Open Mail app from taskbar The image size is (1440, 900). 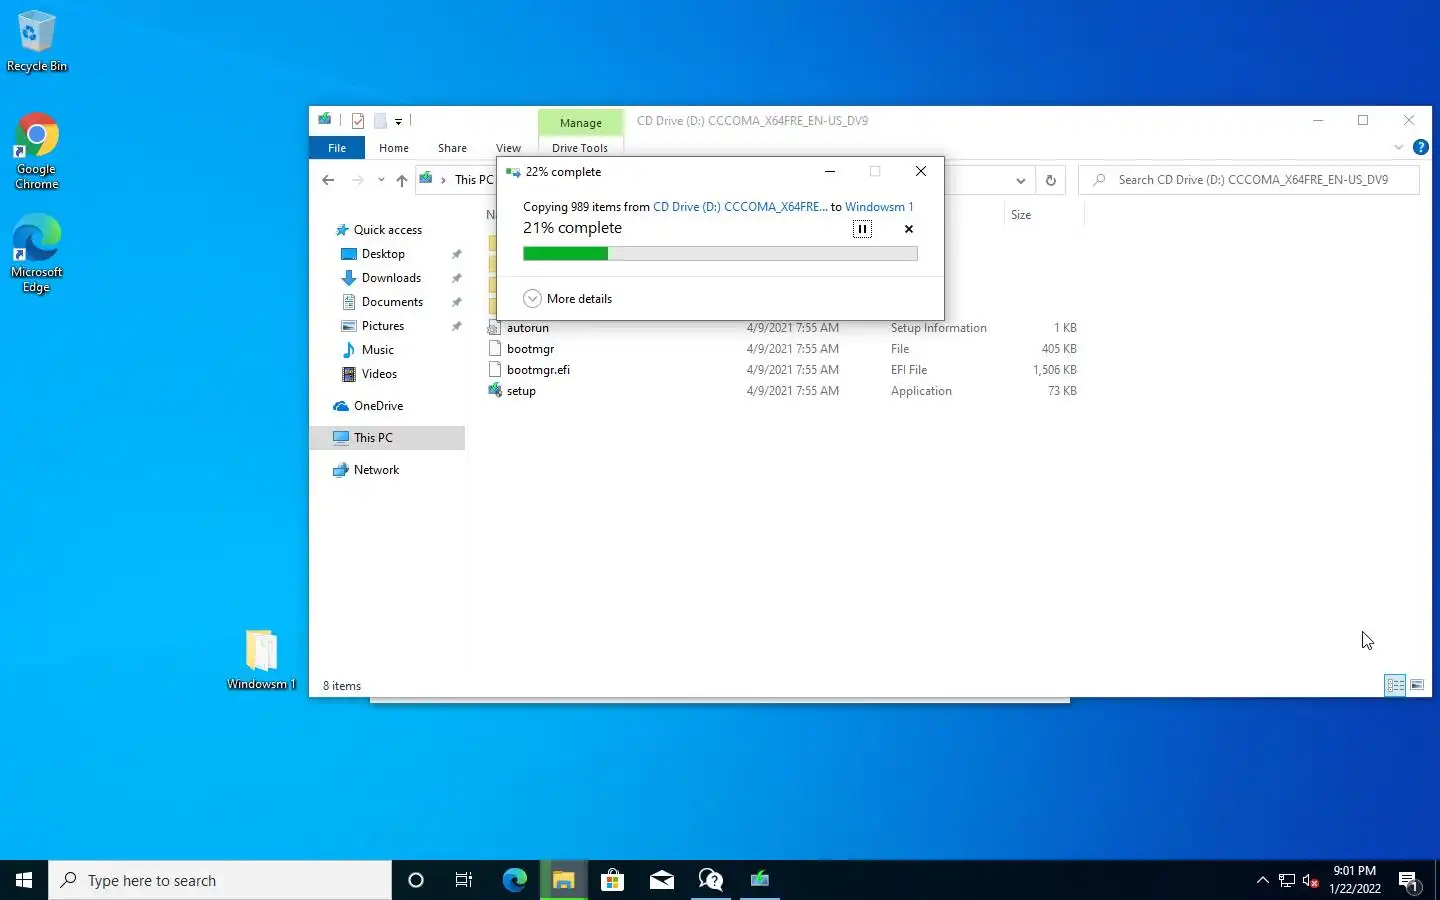661,880
